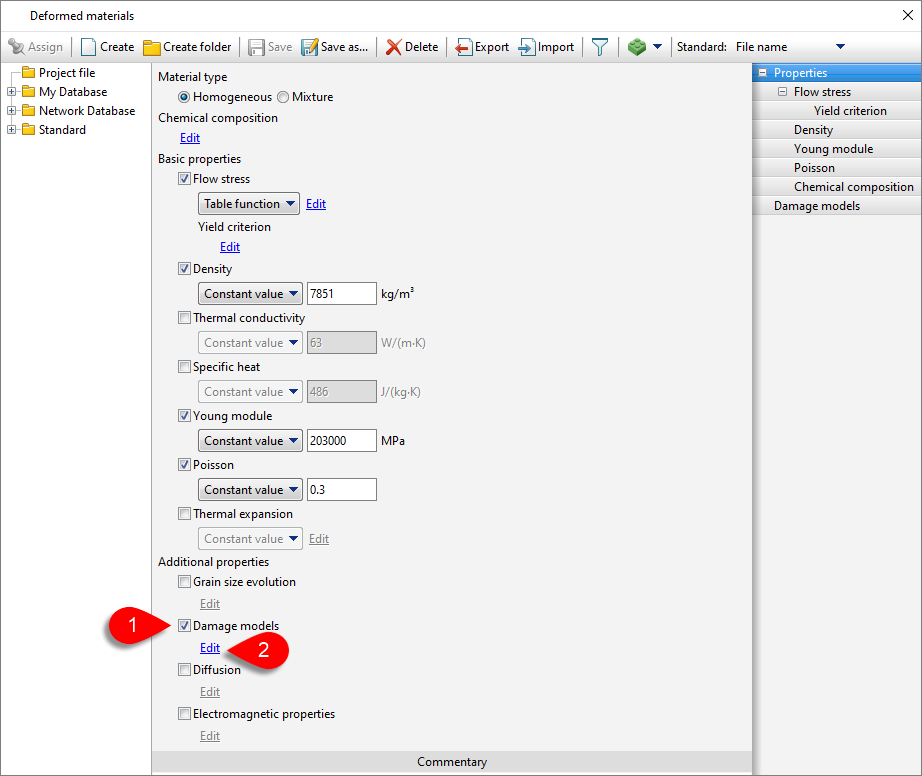This screenshot has width=922, height=776.
Task: Edit the Chemical composition
Action: 189,137
